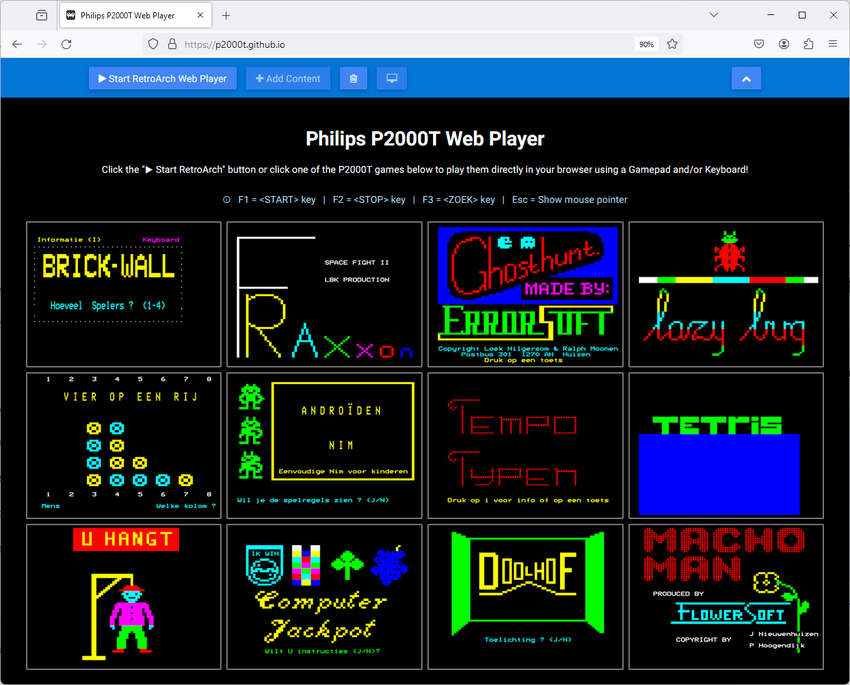
Task: Launch the Brick-Wall game thumbnail
Action: tap(124, 294)
